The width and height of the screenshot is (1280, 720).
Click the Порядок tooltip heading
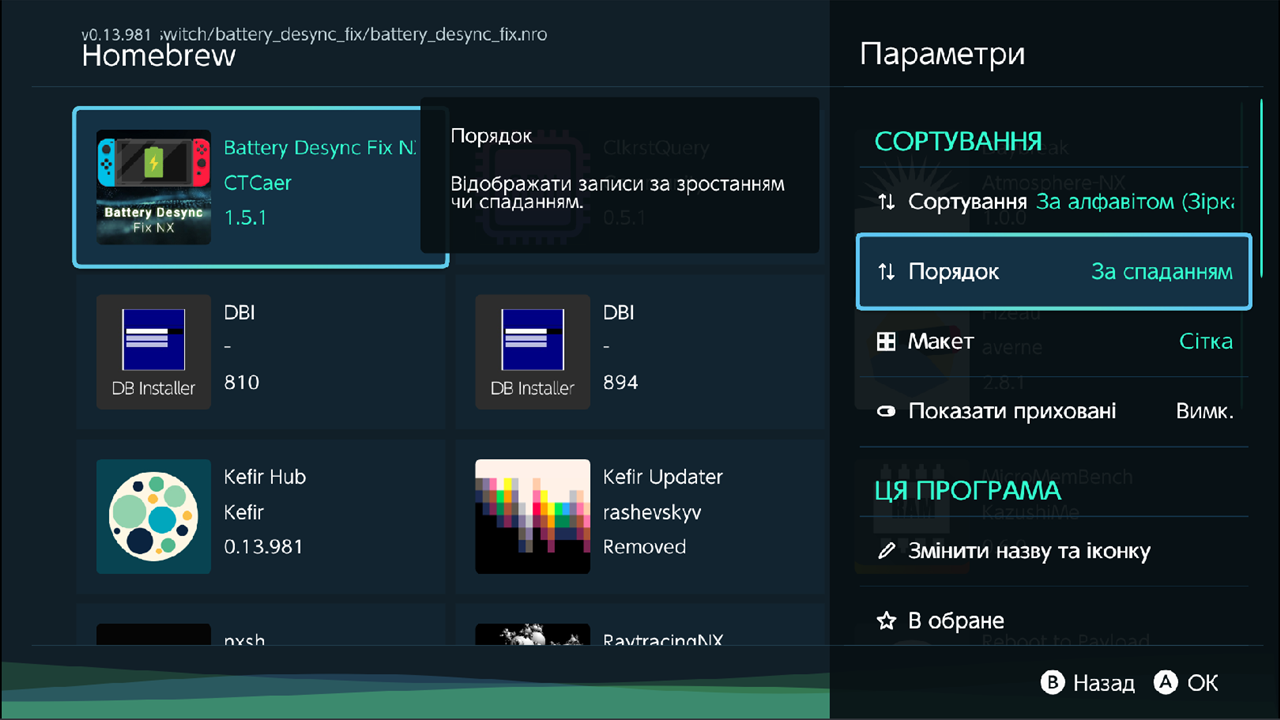pyautogui.click(x=491, y=136)
